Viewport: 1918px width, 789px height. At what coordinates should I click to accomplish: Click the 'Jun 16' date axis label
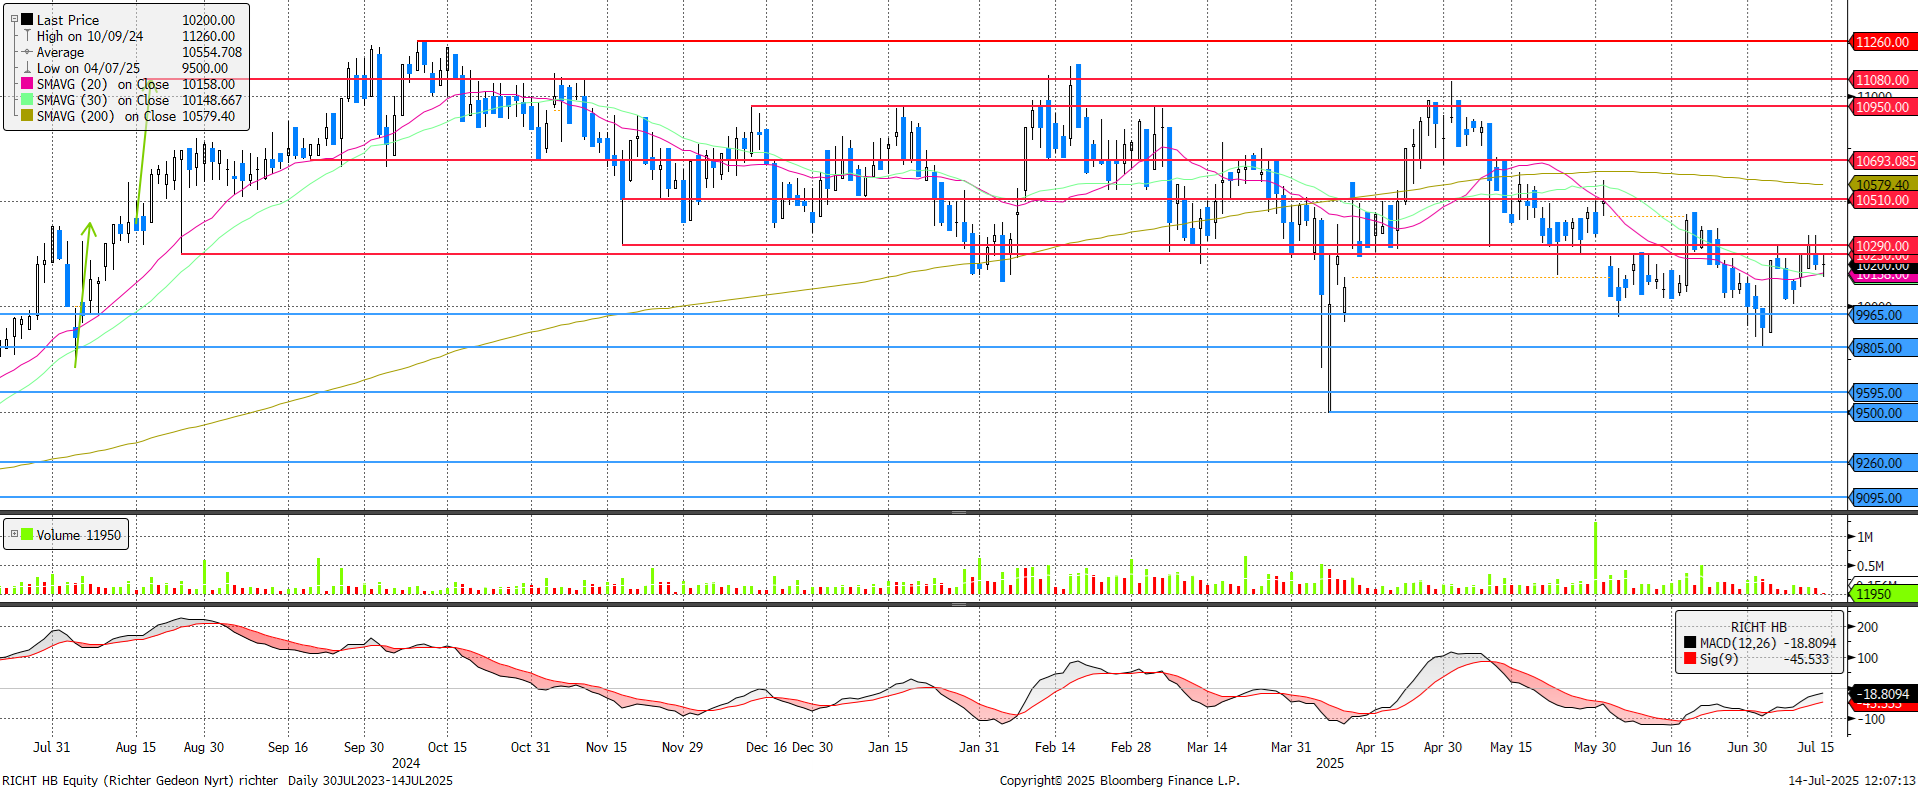click(x=1671, y=747)
